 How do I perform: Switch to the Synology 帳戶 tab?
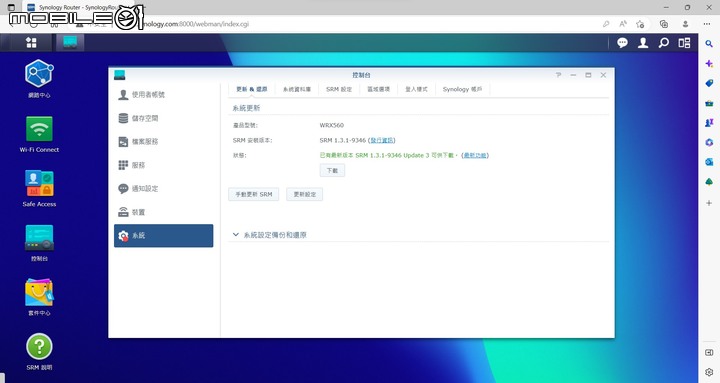pyautogui.click(x=462, y=89)
